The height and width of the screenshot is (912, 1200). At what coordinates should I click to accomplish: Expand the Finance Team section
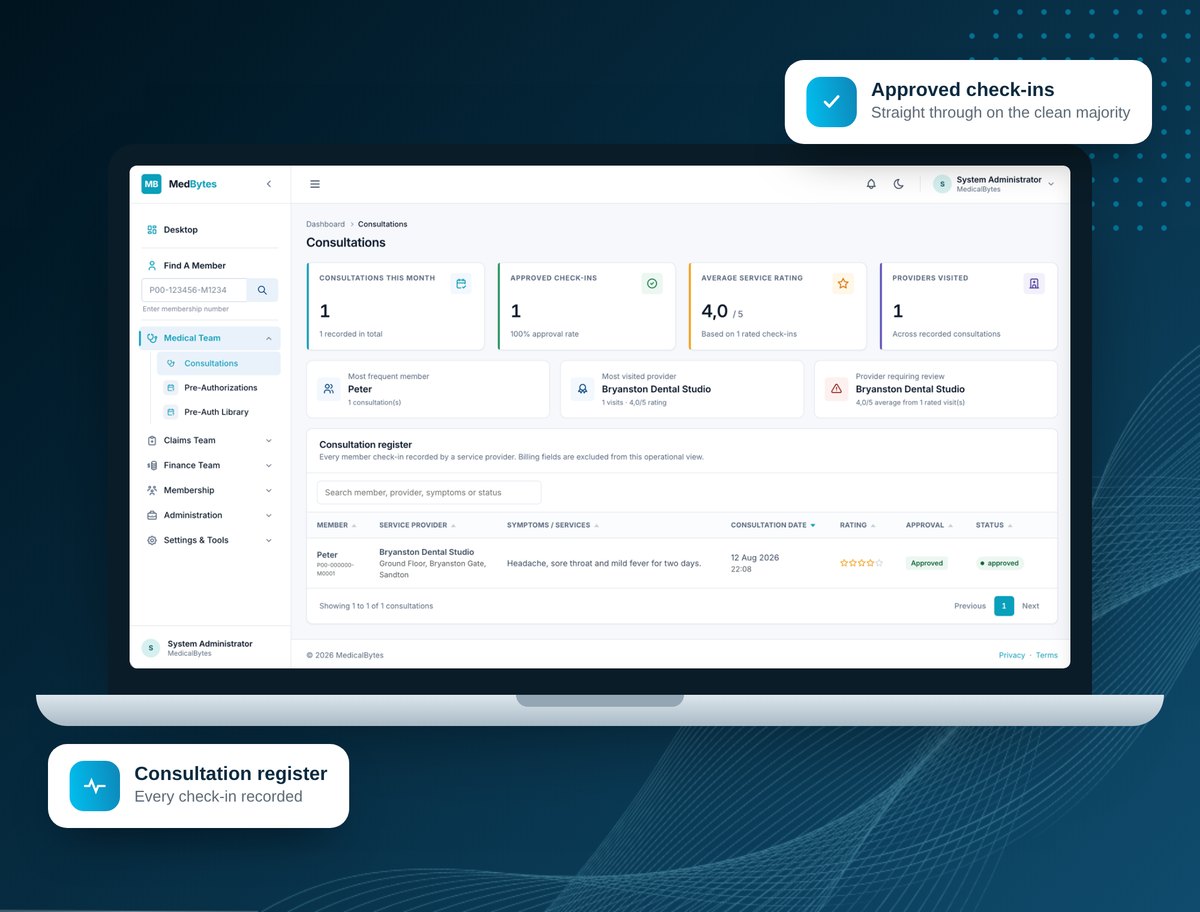210,465
